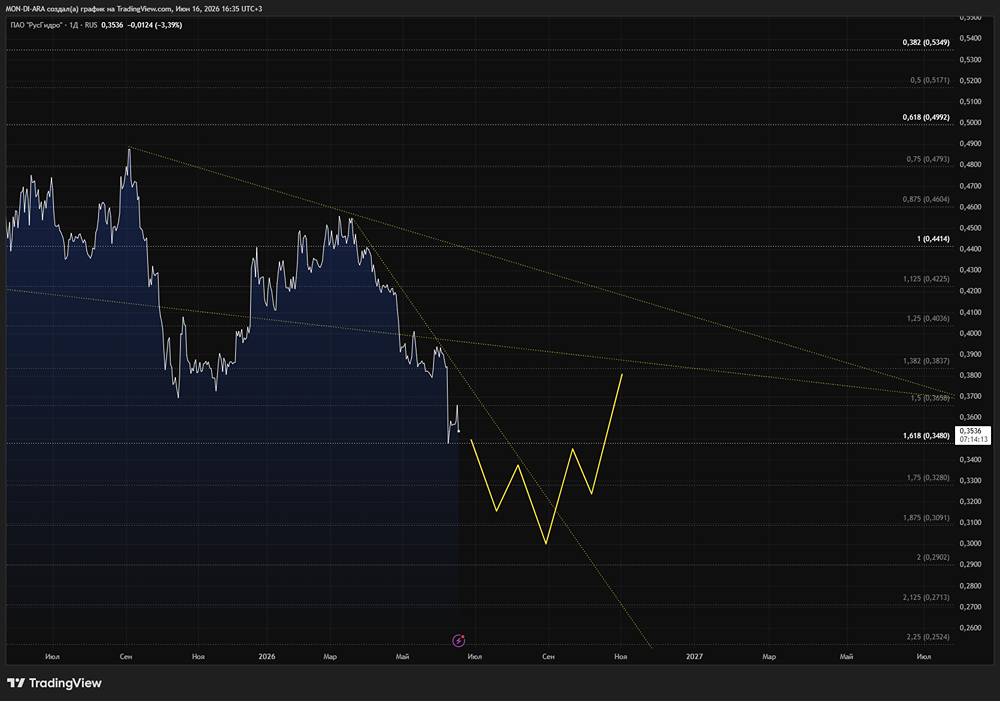
Task: Click the 0,5200 price axis tick
Action: tap(970, 80)
